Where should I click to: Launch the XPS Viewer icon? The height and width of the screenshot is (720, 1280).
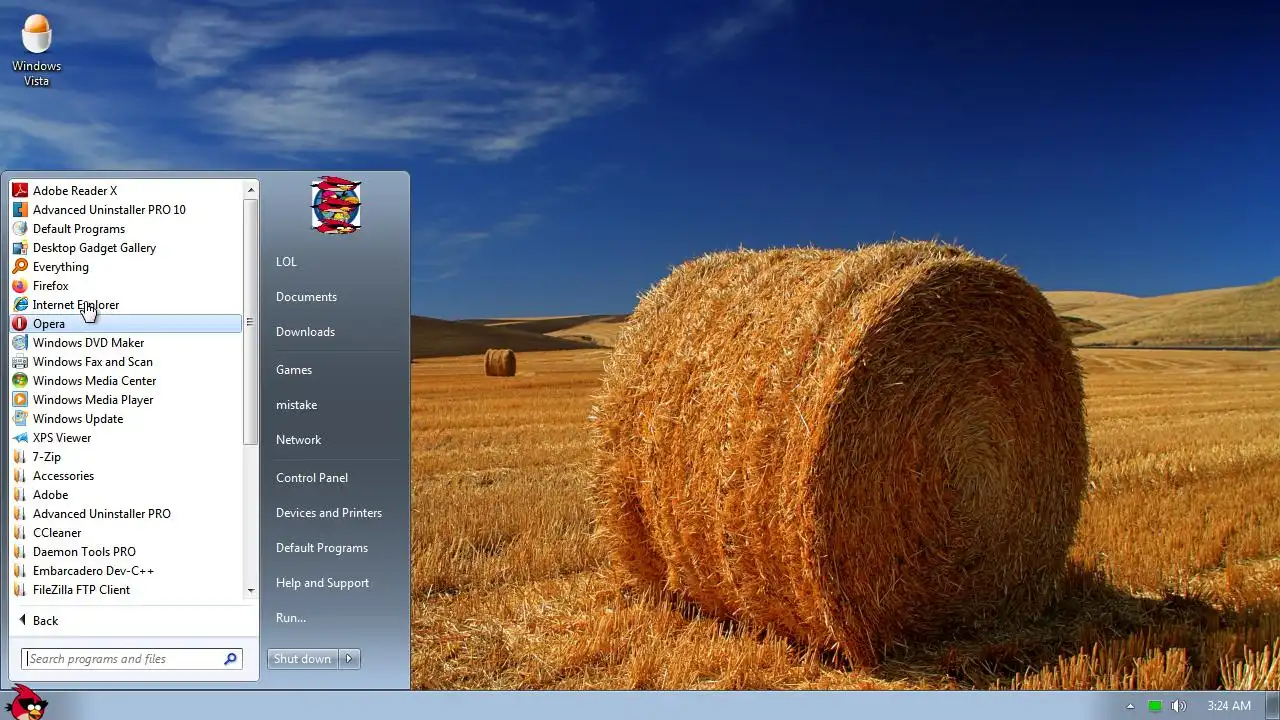[20, 437]
